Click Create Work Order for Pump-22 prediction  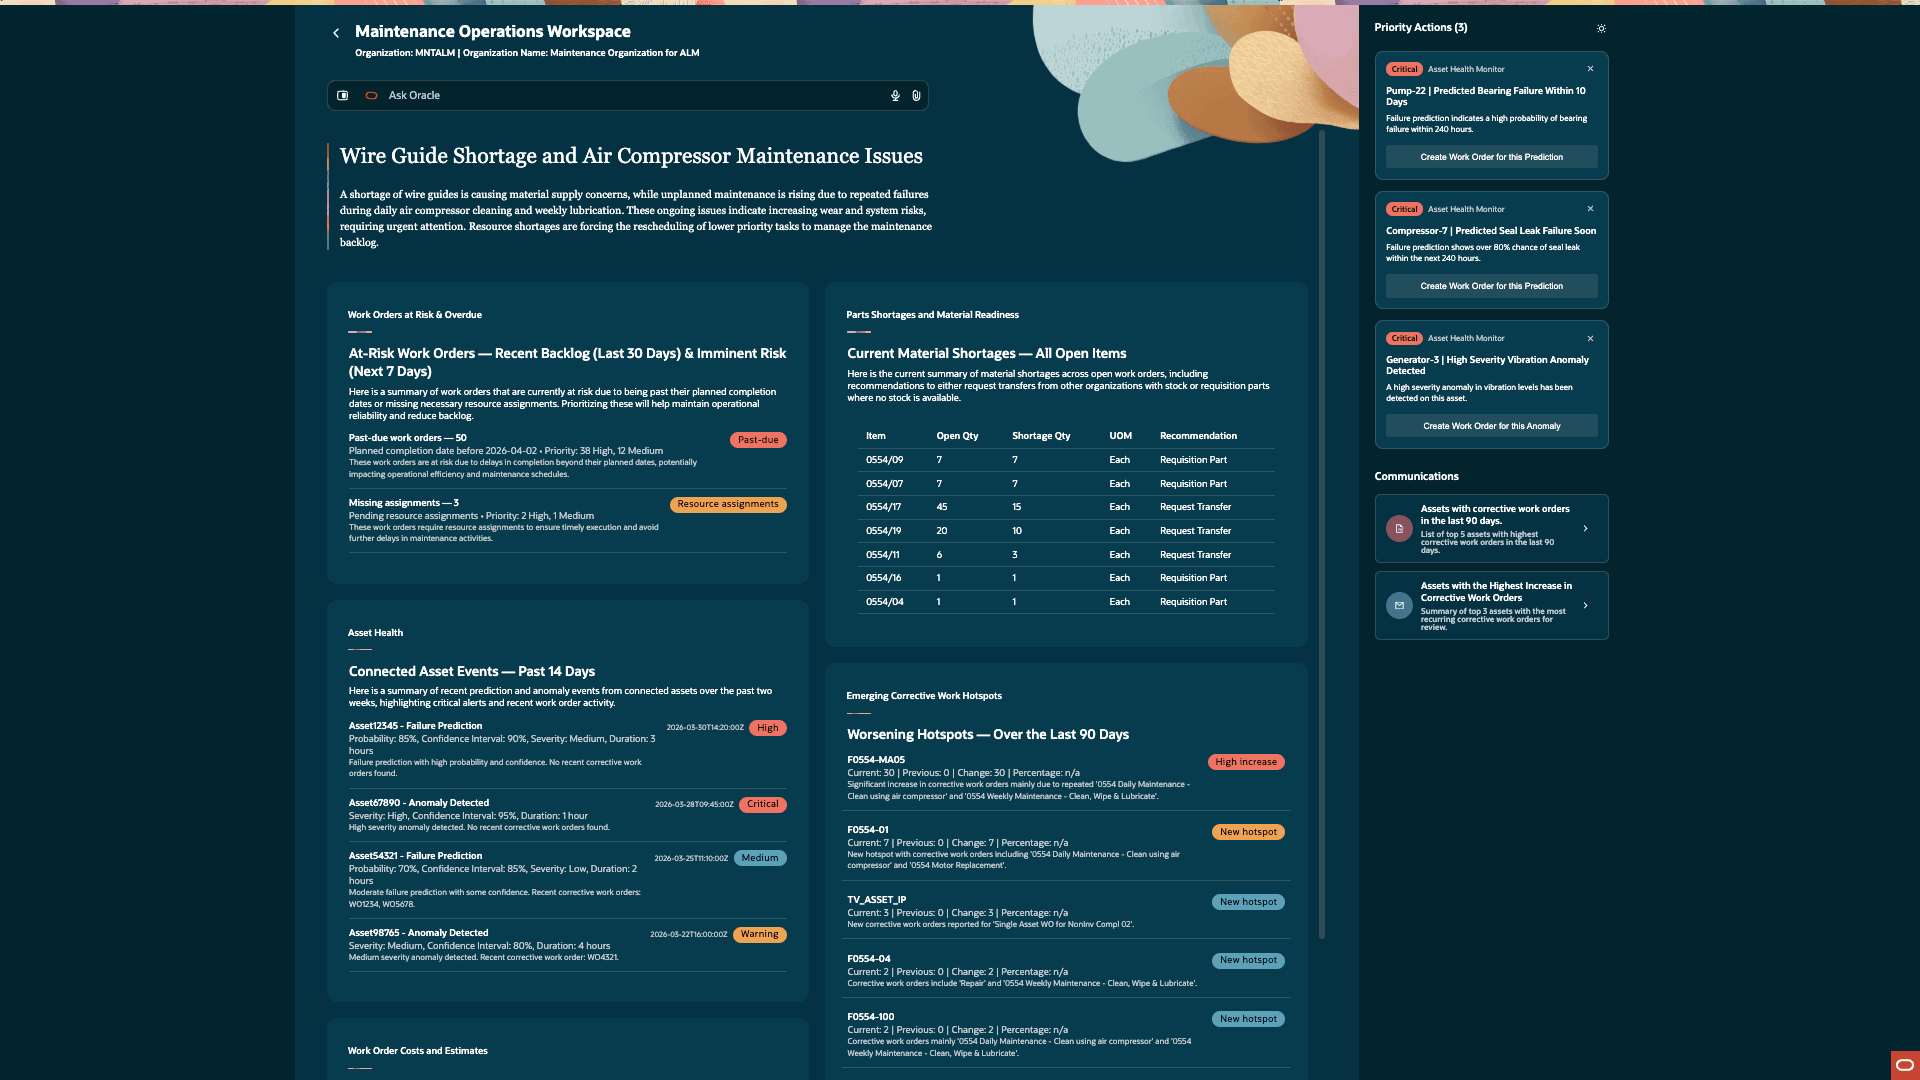[x=1490, y=157]
